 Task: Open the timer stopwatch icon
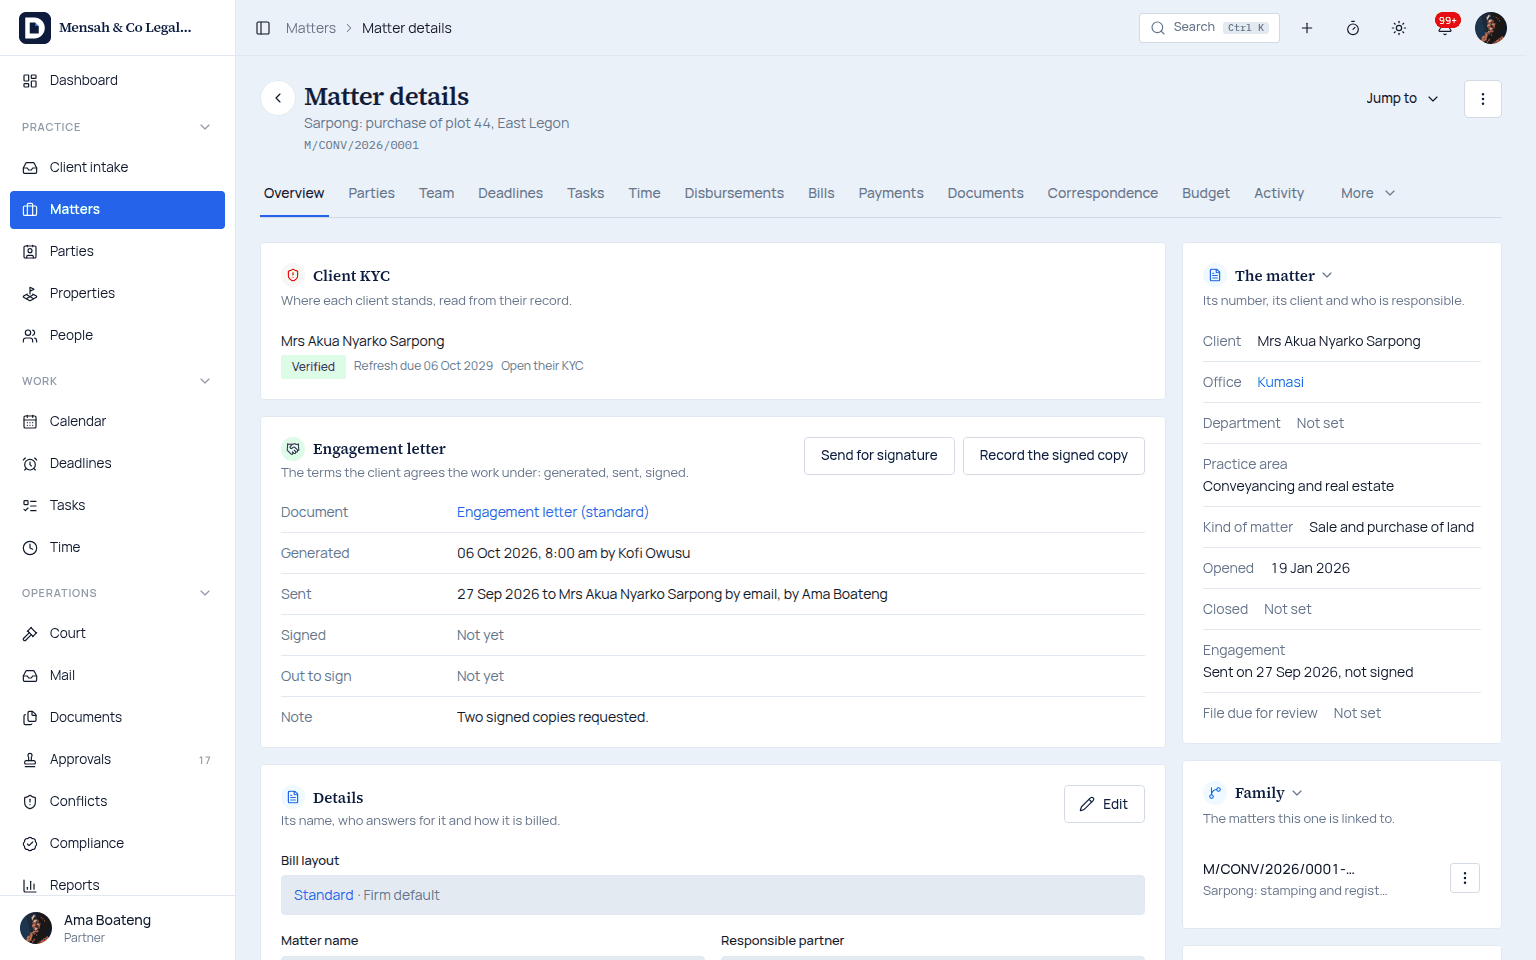(1353, 28)
